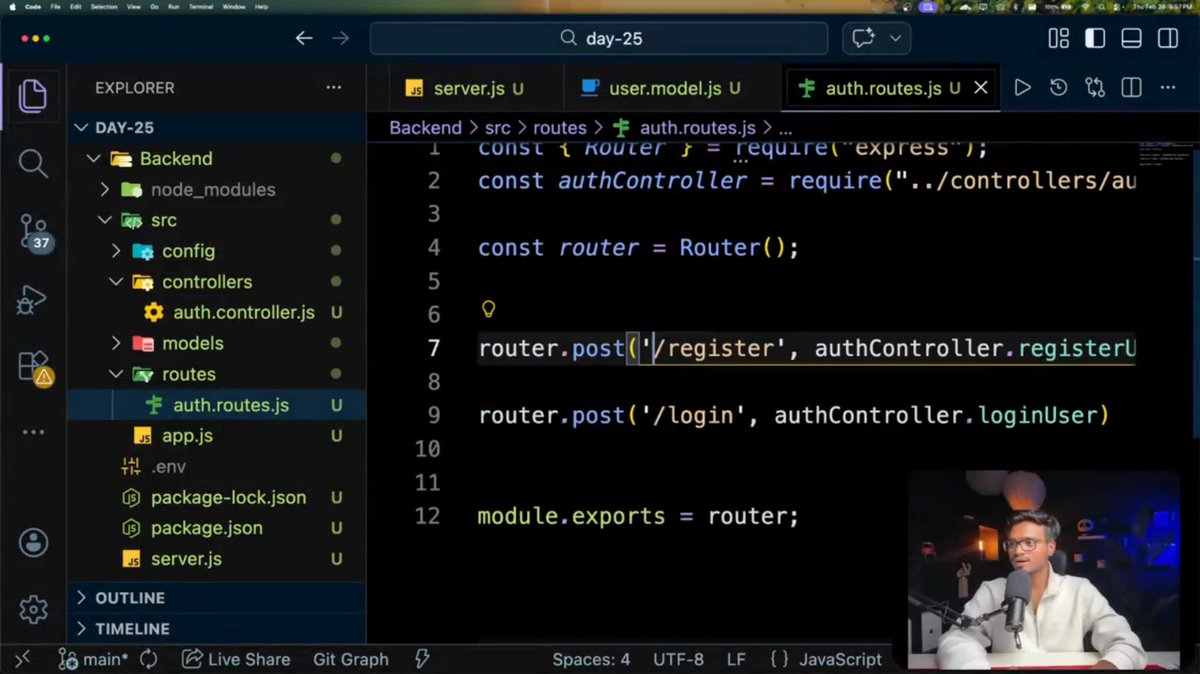Click the Backend breadcrumb

pos(425,128)
